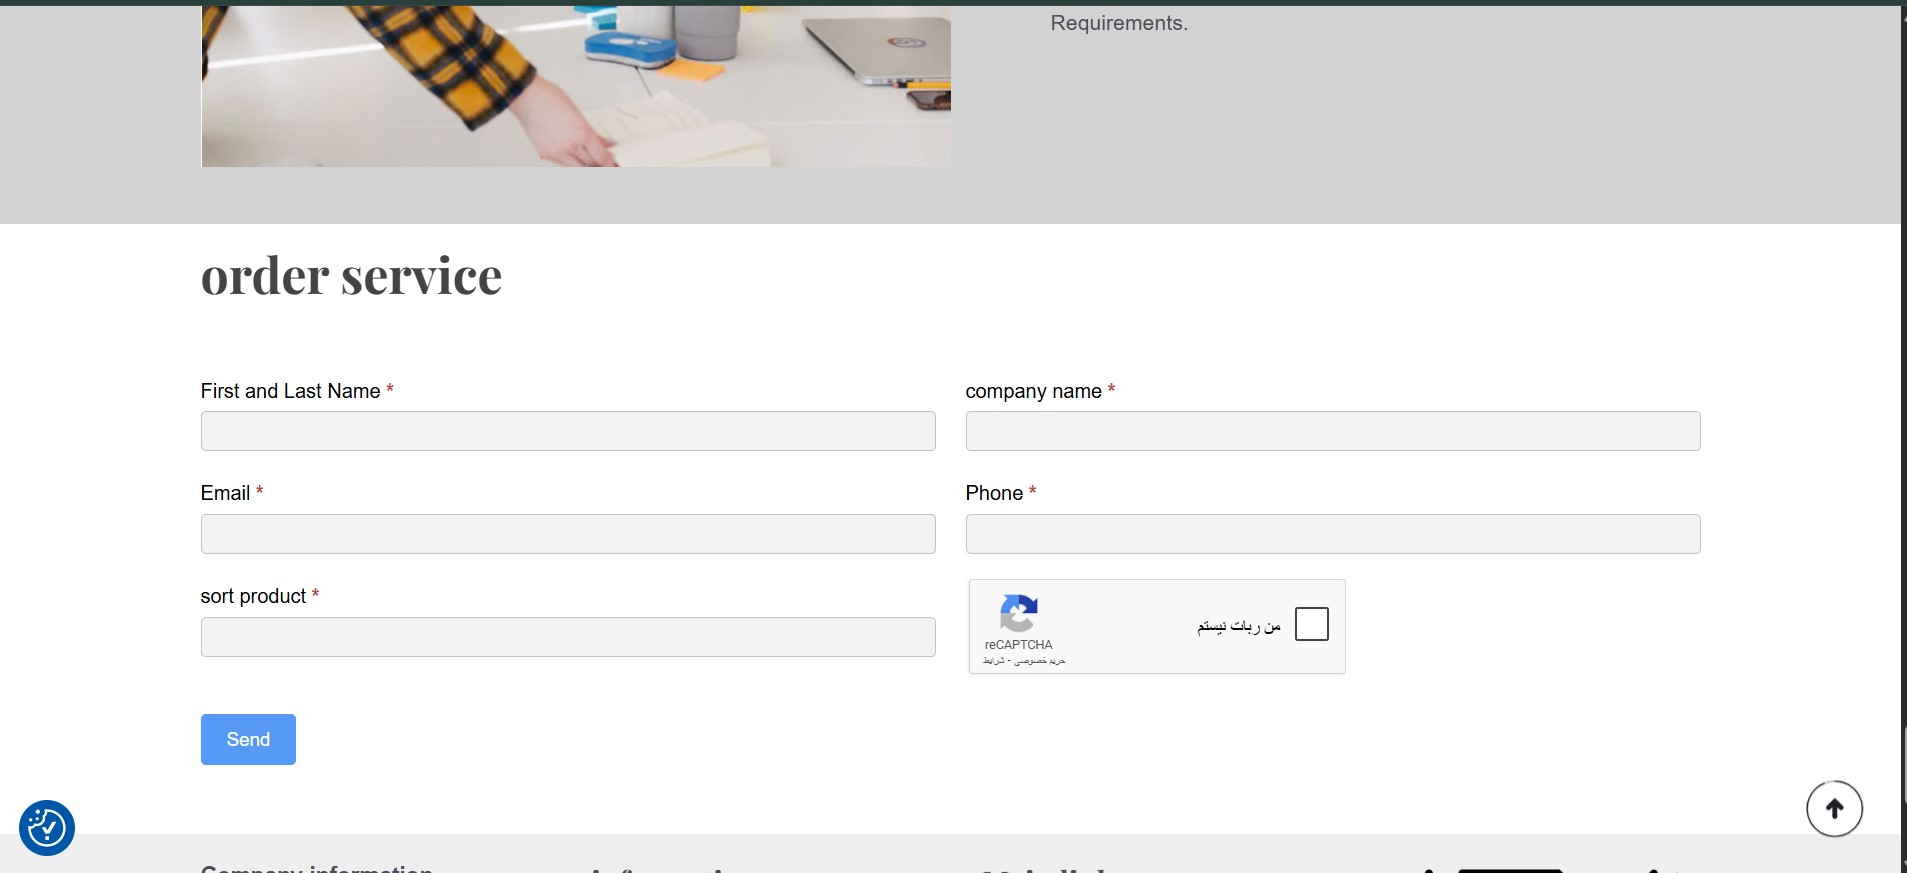The width and height of the screenshot is (1907, 873).
Task: Open the accessibility widget icon
Action: (47, 828)
